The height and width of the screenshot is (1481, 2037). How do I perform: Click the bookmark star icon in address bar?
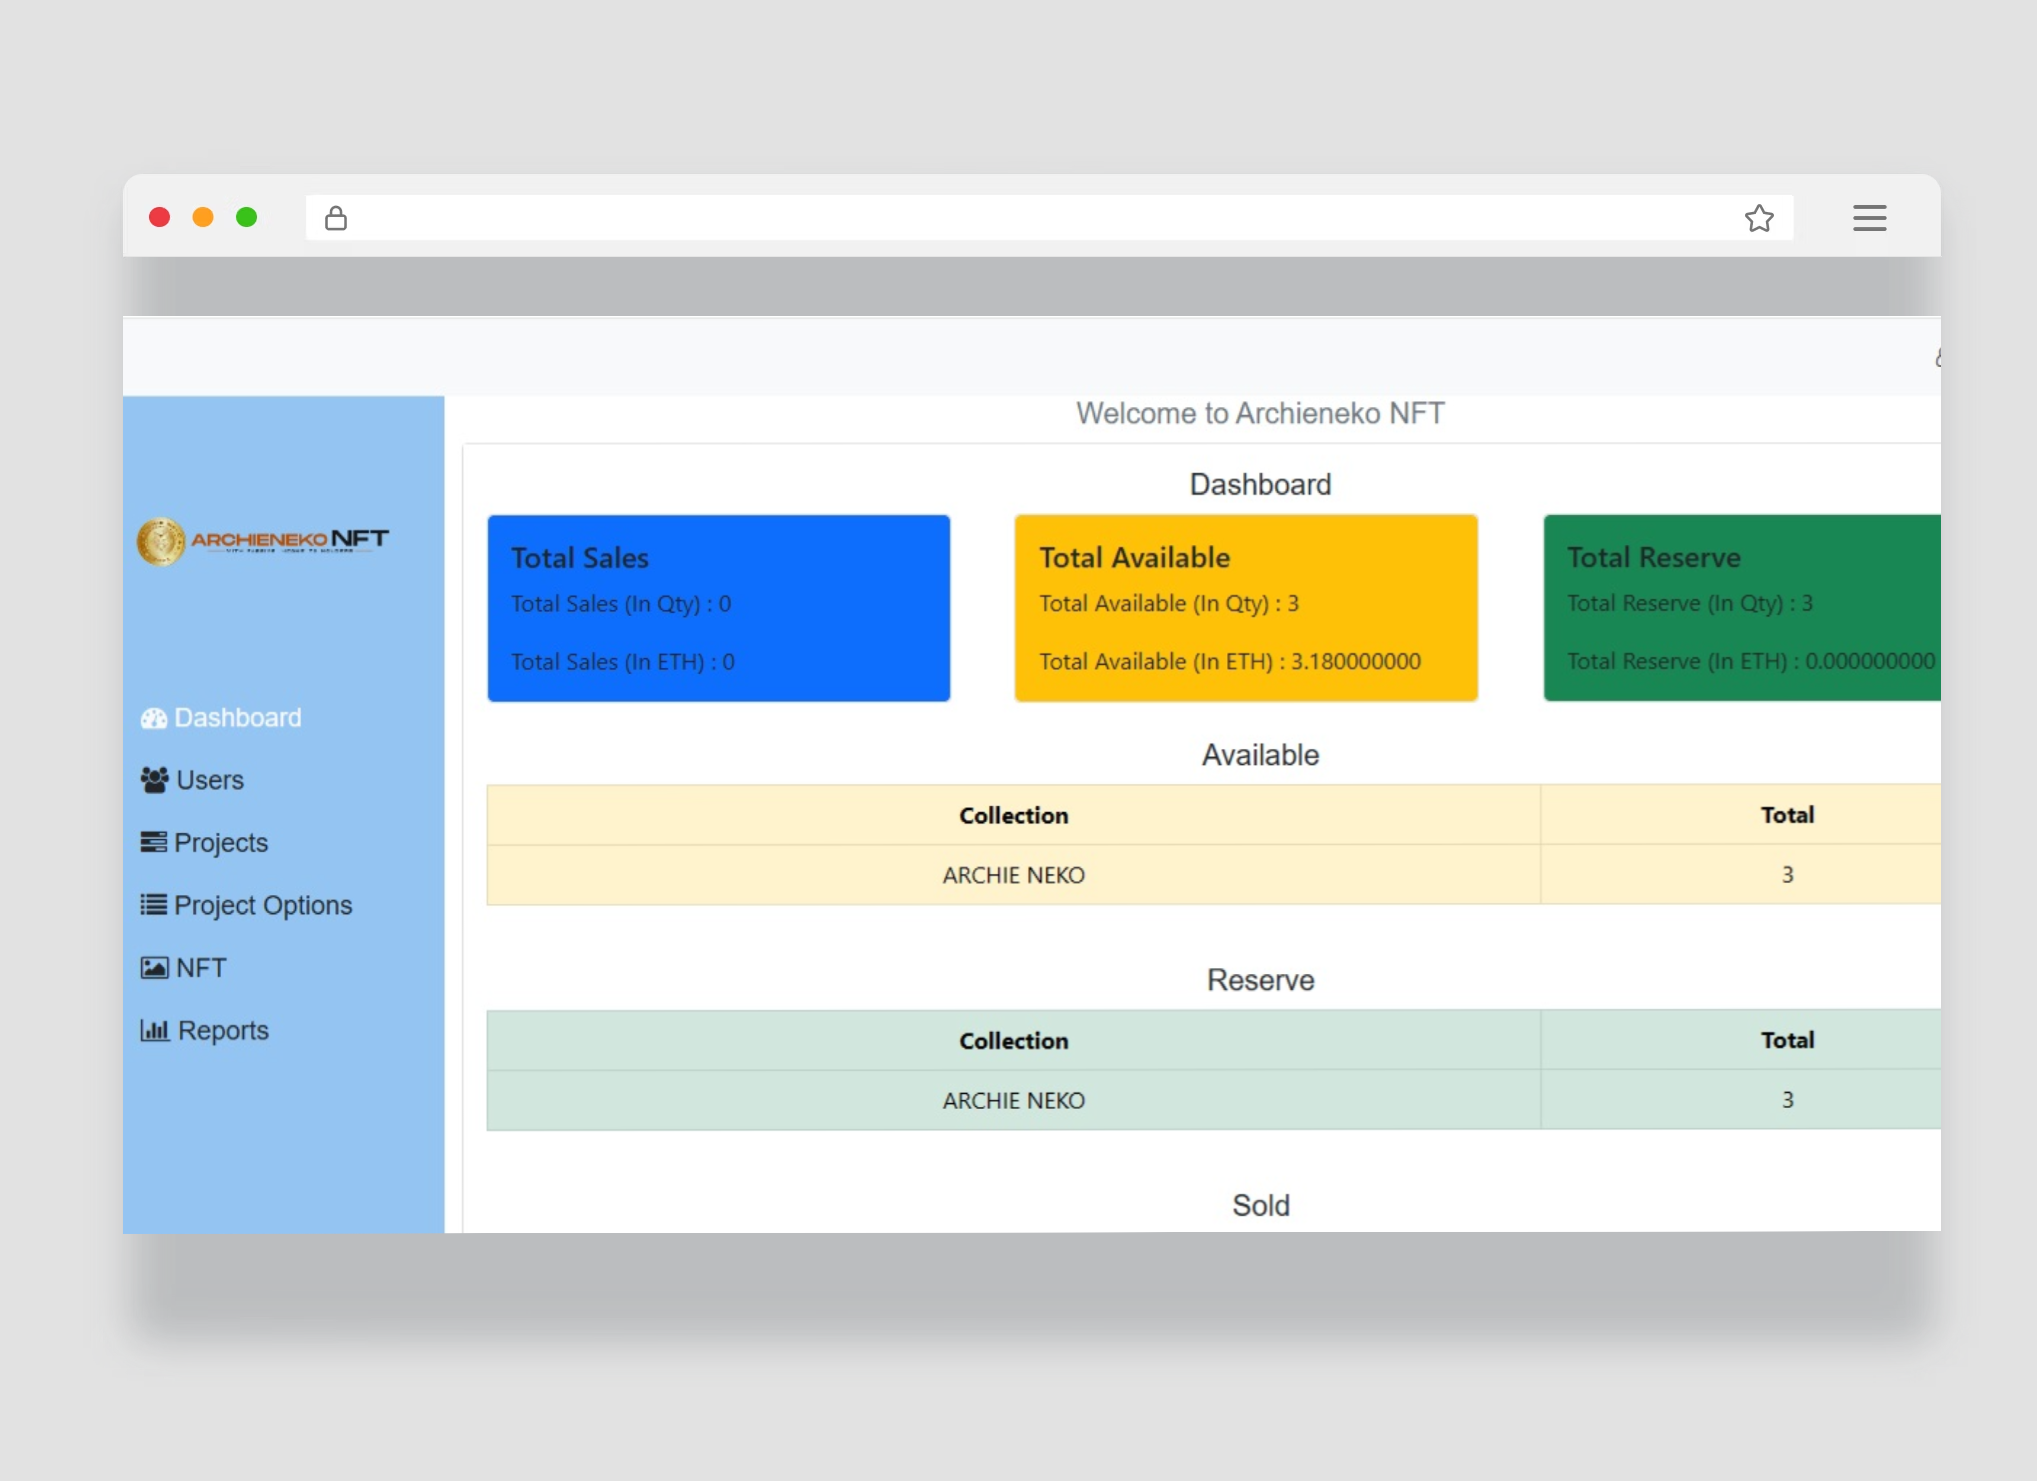coord(1759,218)
